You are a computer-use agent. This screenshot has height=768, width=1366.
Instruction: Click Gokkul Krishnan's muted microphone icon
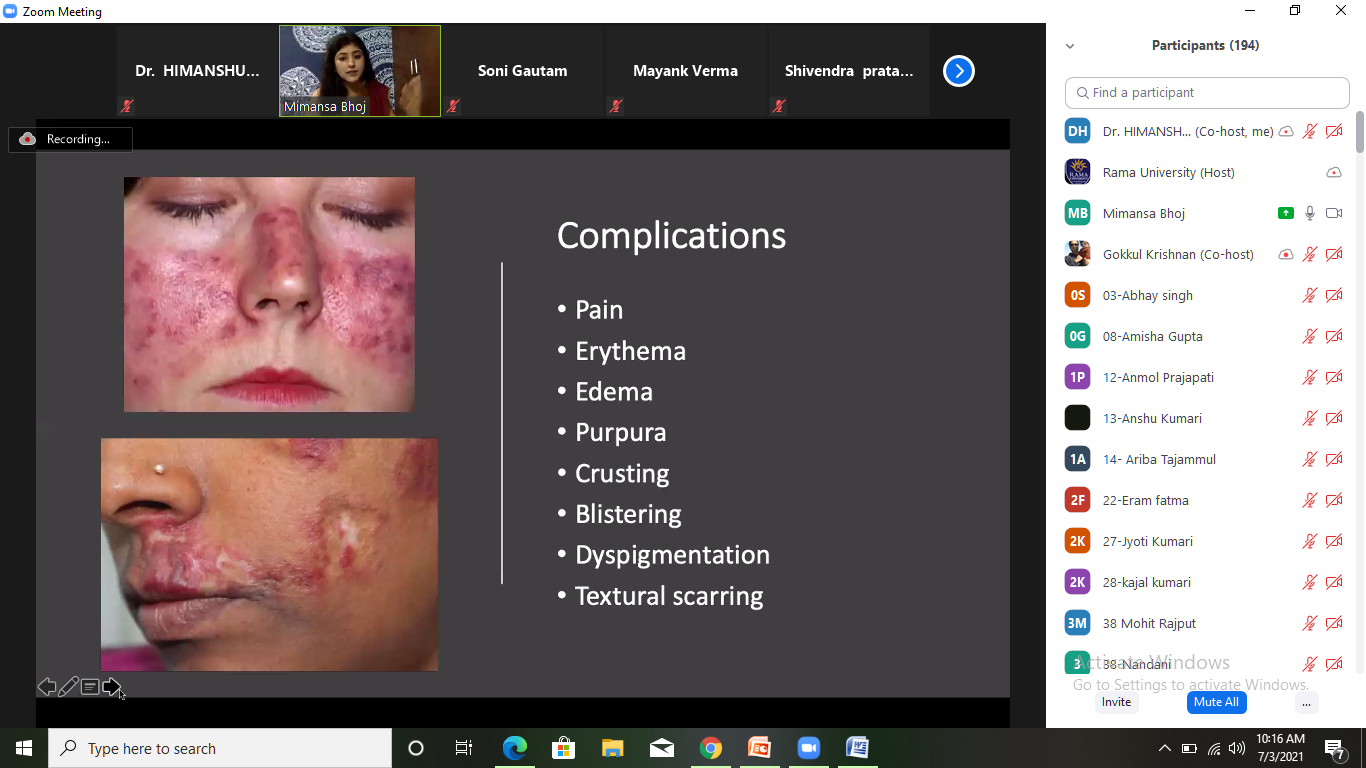(1309, 254)
